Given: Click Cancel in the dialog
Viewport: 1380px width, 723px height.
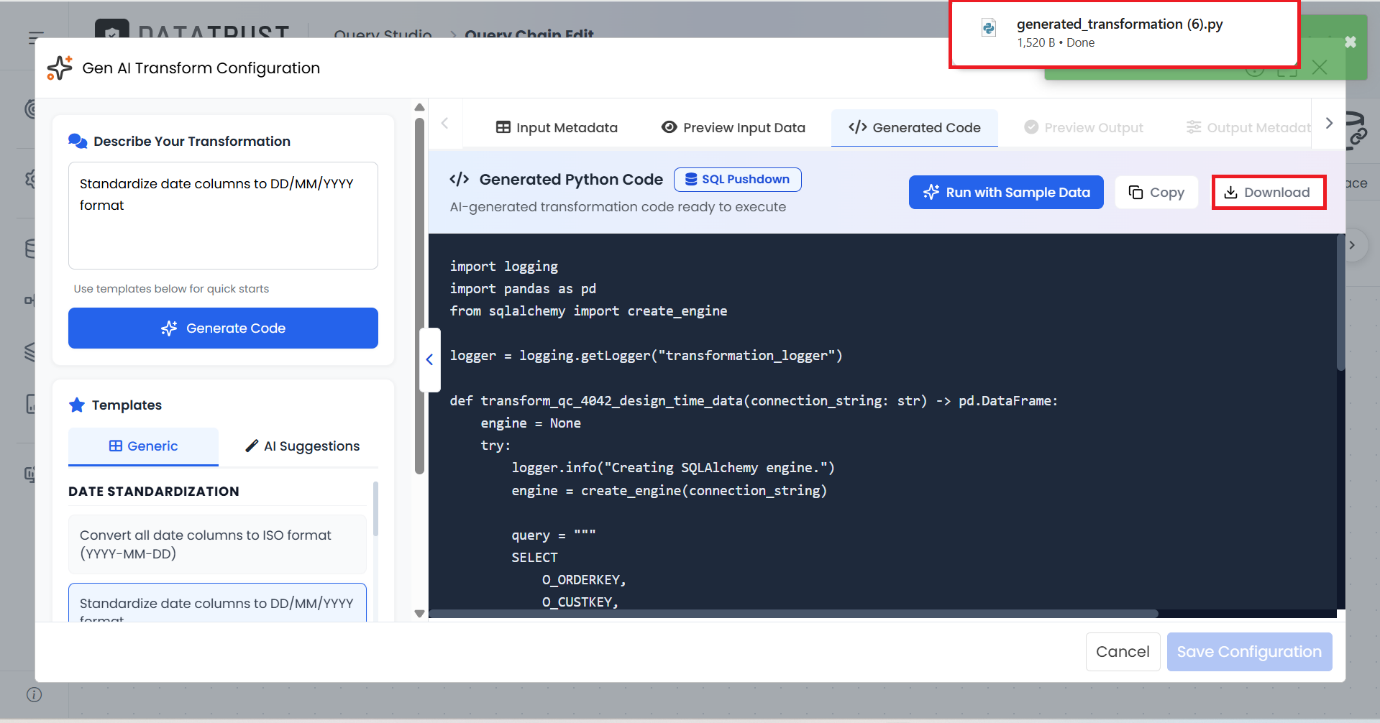Looking at the screenshot, I should coord(1123,652).
